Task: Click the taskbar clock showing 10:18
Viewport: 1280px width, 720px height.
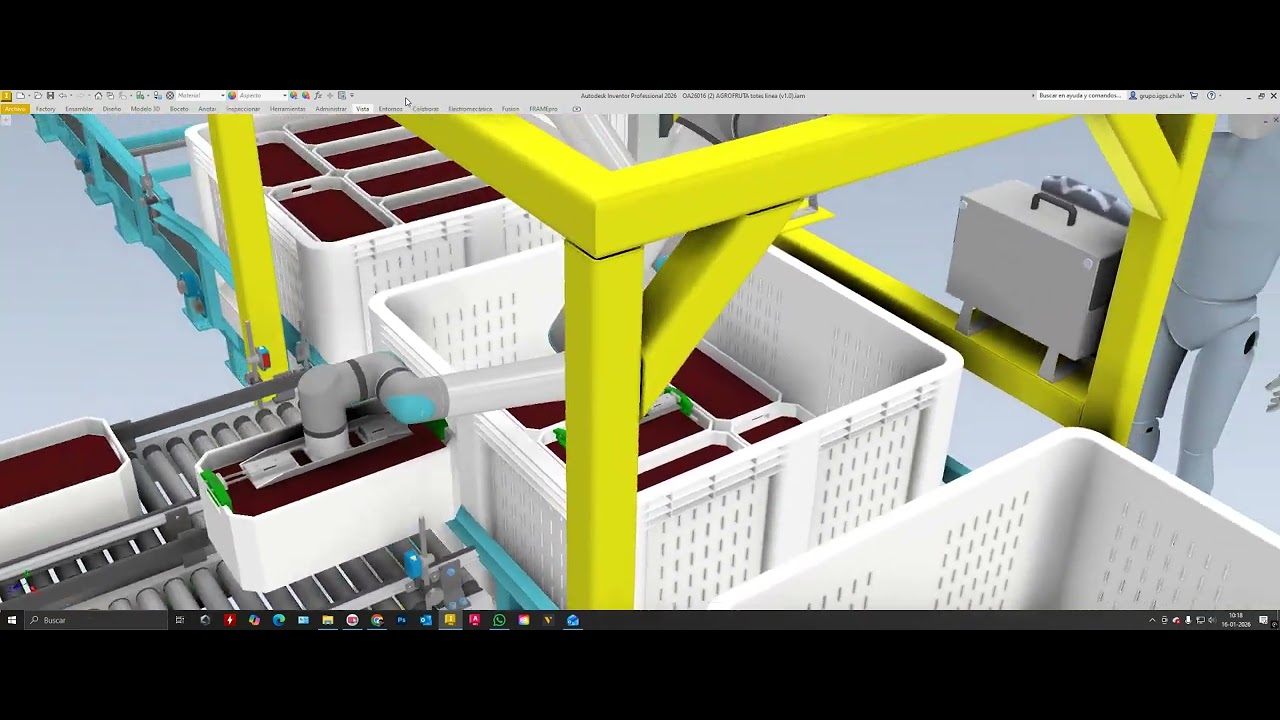Action: (x=1236, y=620)
